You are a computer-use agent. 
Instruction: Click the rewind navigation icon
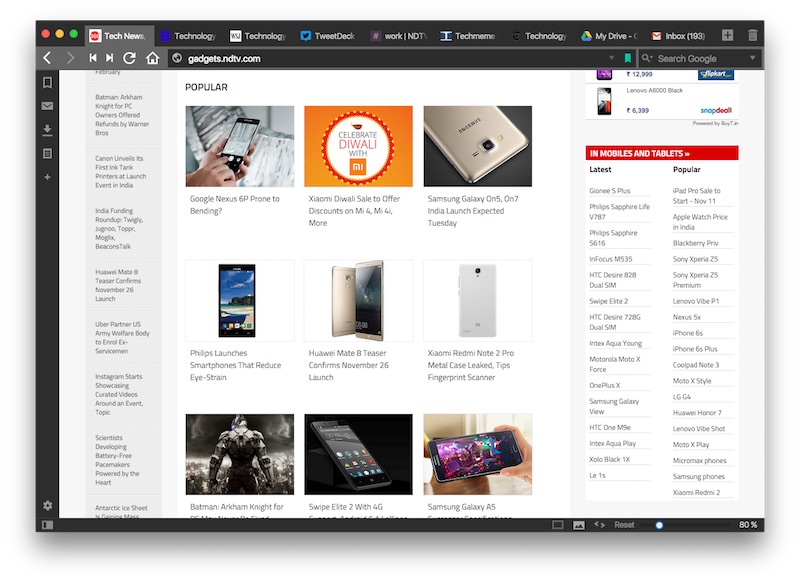pos(93,58)
